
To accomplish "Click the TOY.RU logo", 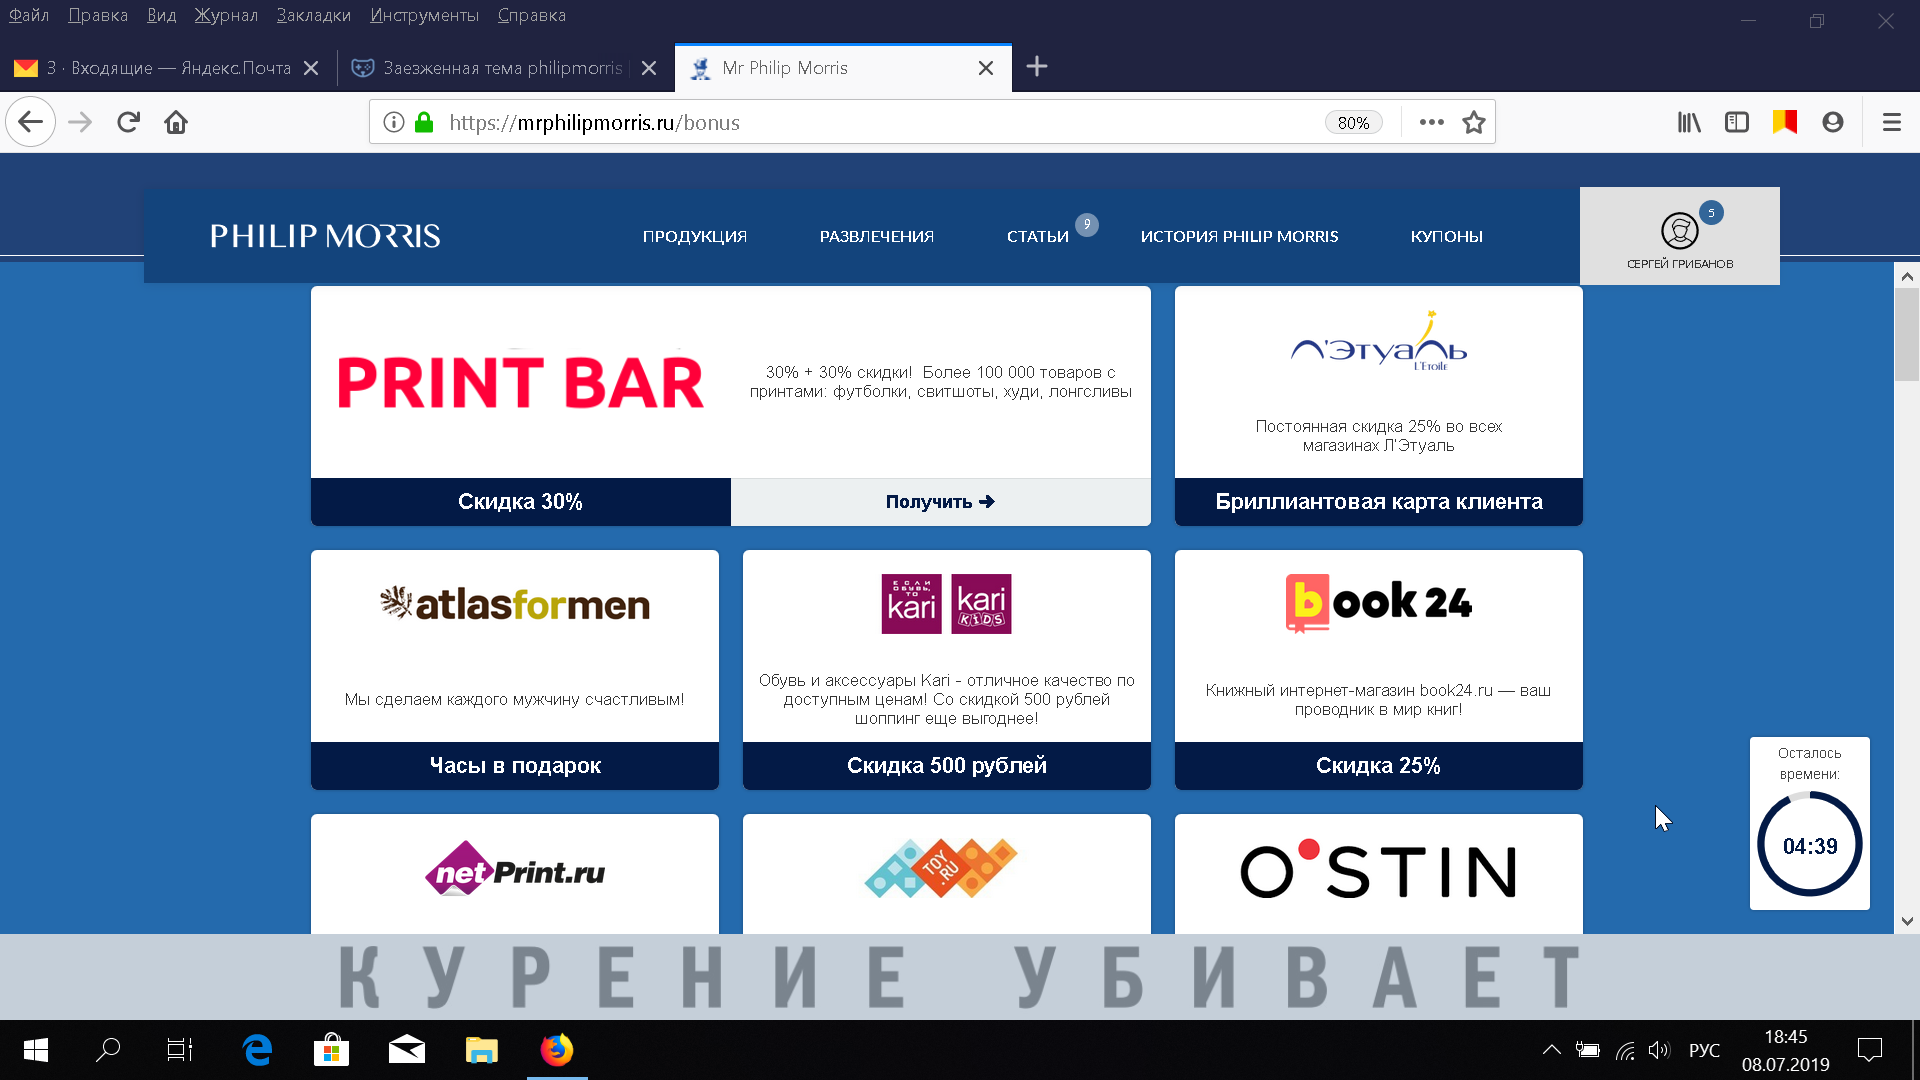I will click(941, 868).
